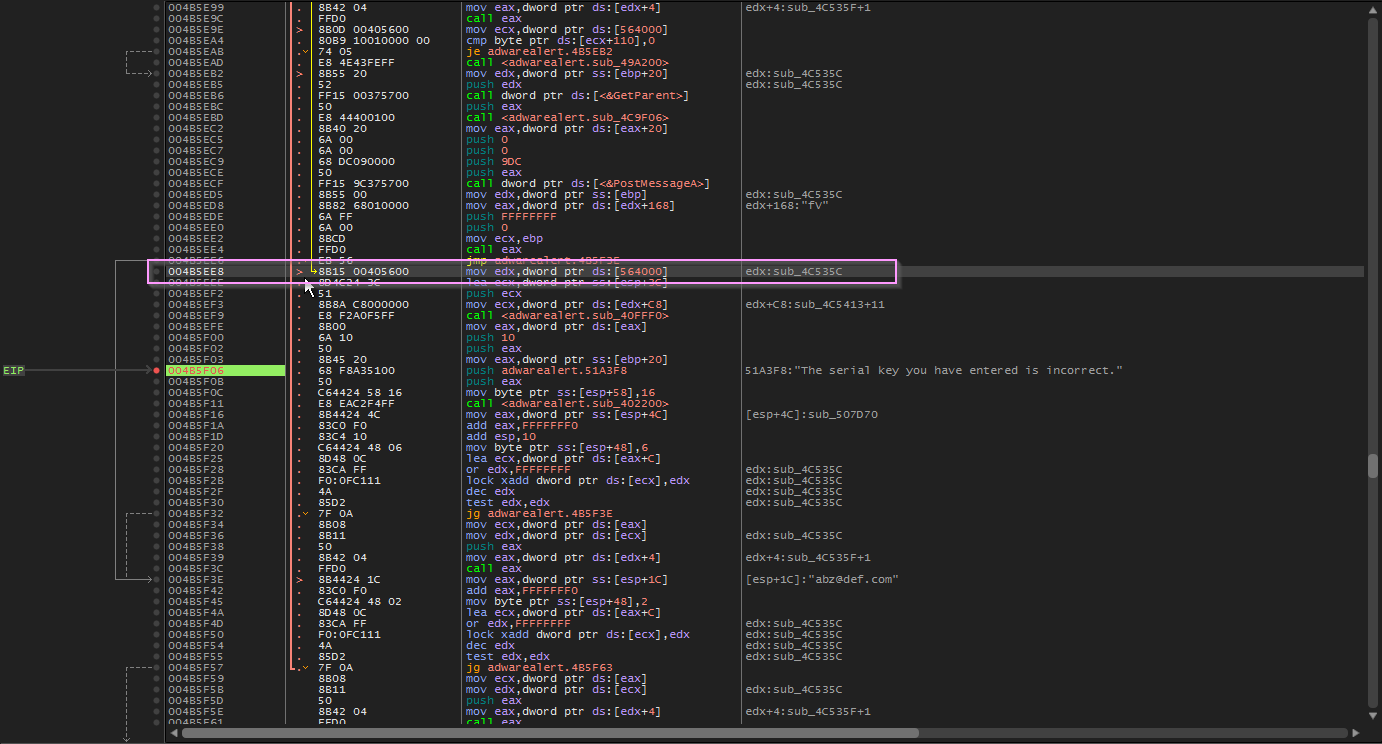The image size is (1382, 744).
Task: Toggle breakpoint dot beside address 004B5EB2
Action: pyautogui.click(x=157, y=73)
